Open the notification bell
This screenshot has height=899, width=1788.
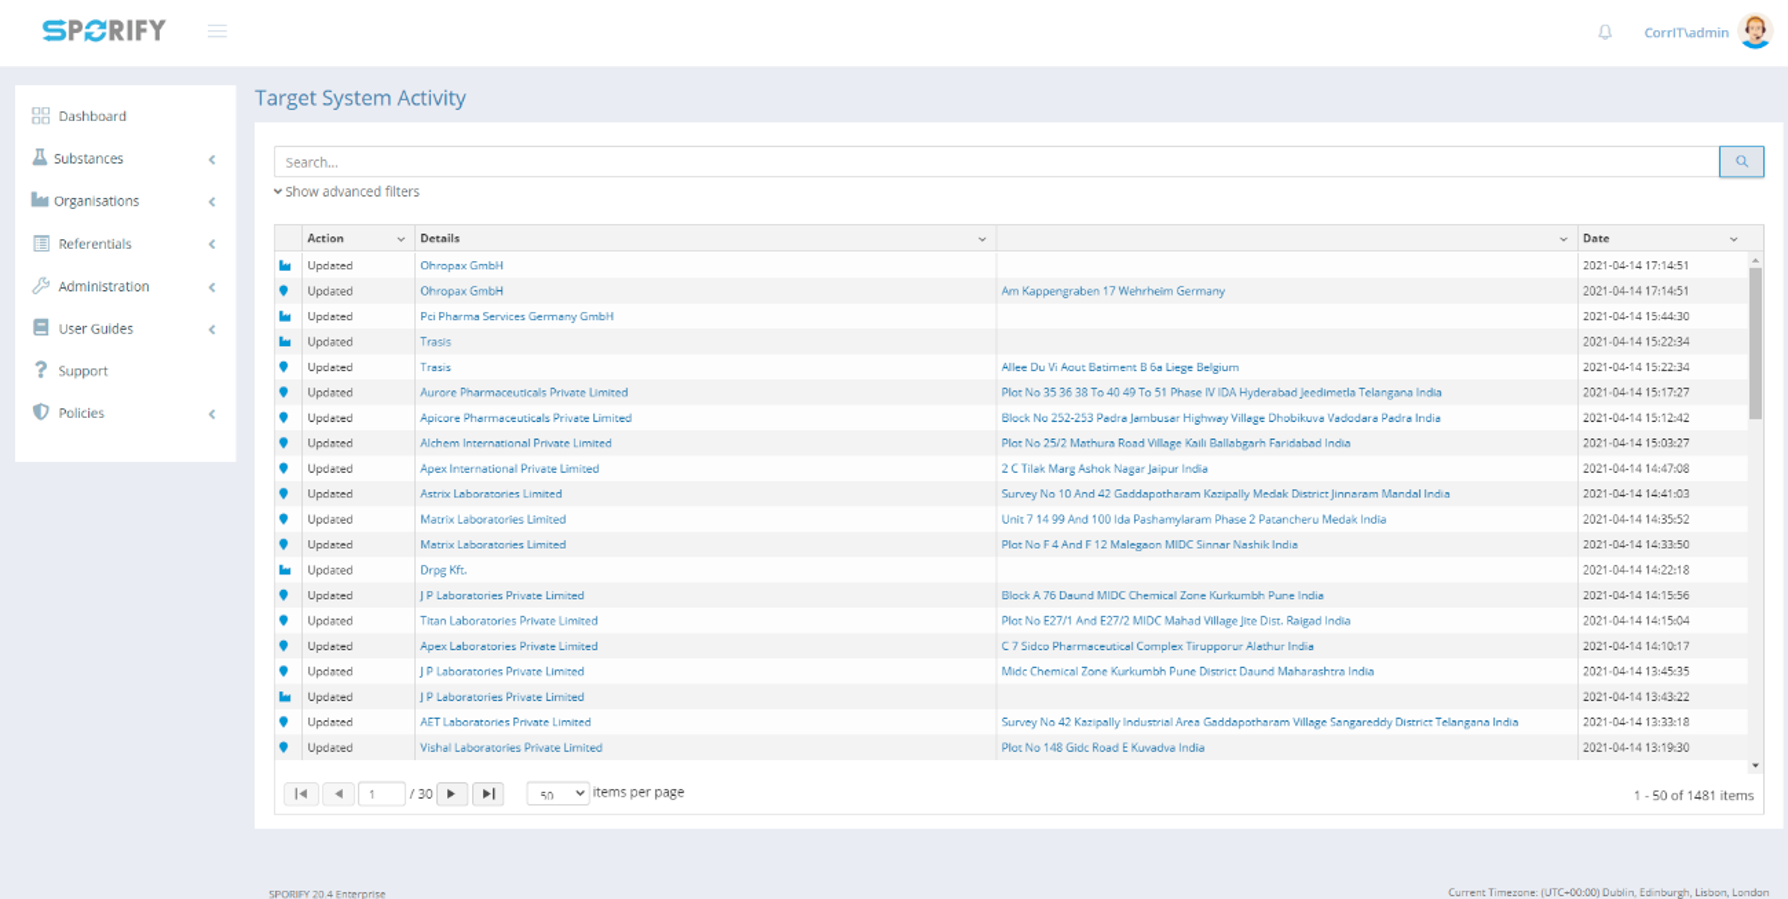[x=1604, y=32]
